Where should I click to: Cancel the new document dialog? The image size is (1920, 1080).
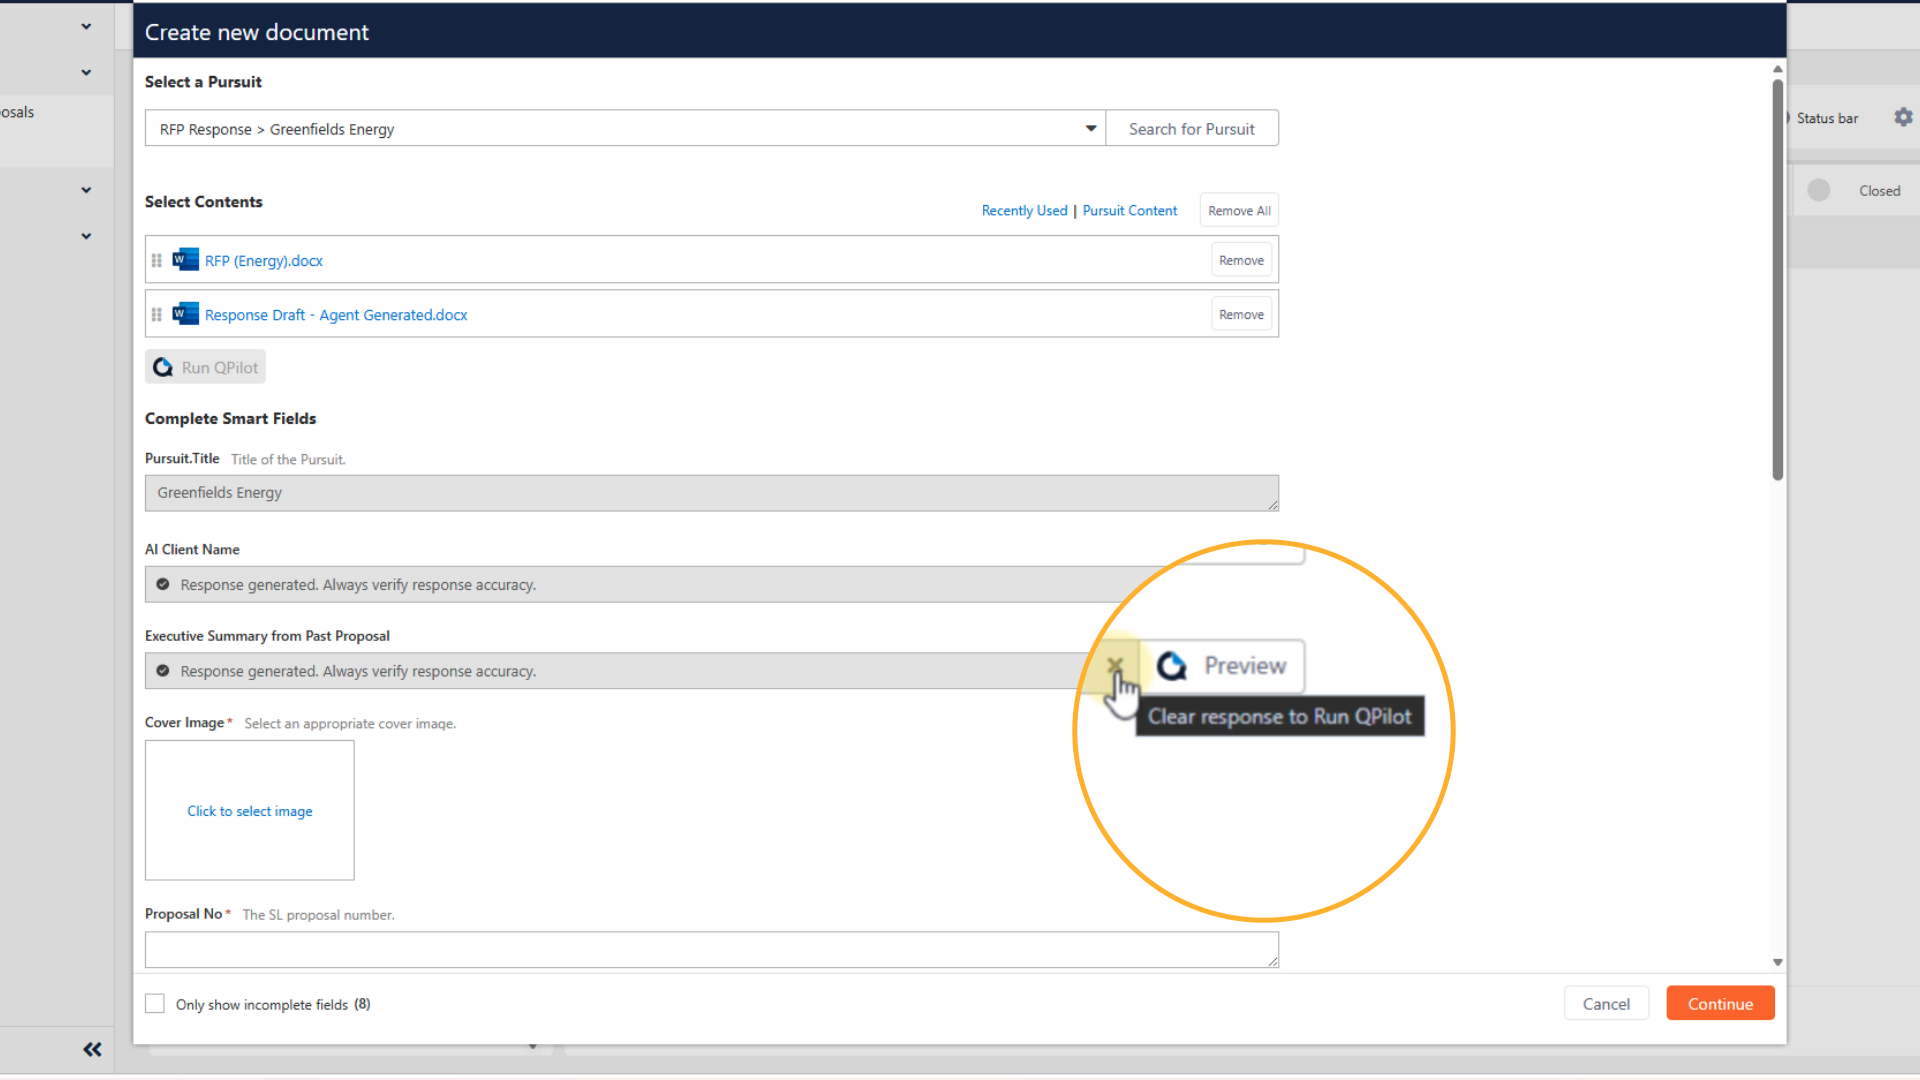[x=1606, y=1004]
